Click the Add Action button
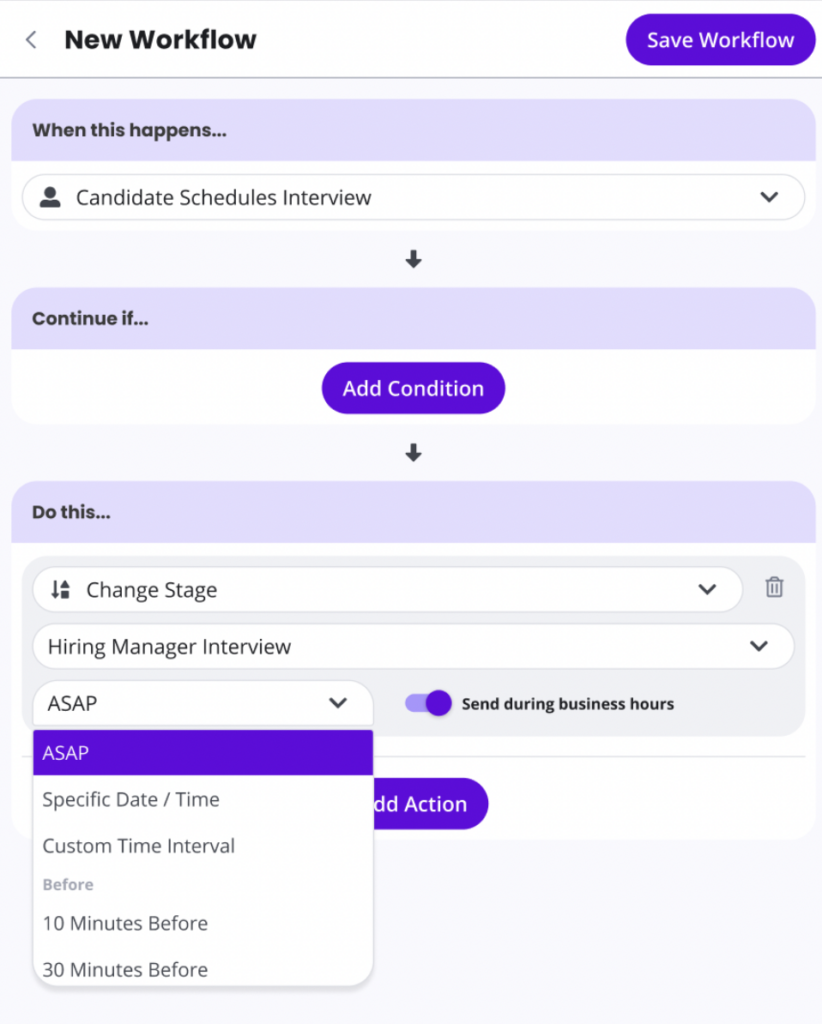 (x=430, y=804)
